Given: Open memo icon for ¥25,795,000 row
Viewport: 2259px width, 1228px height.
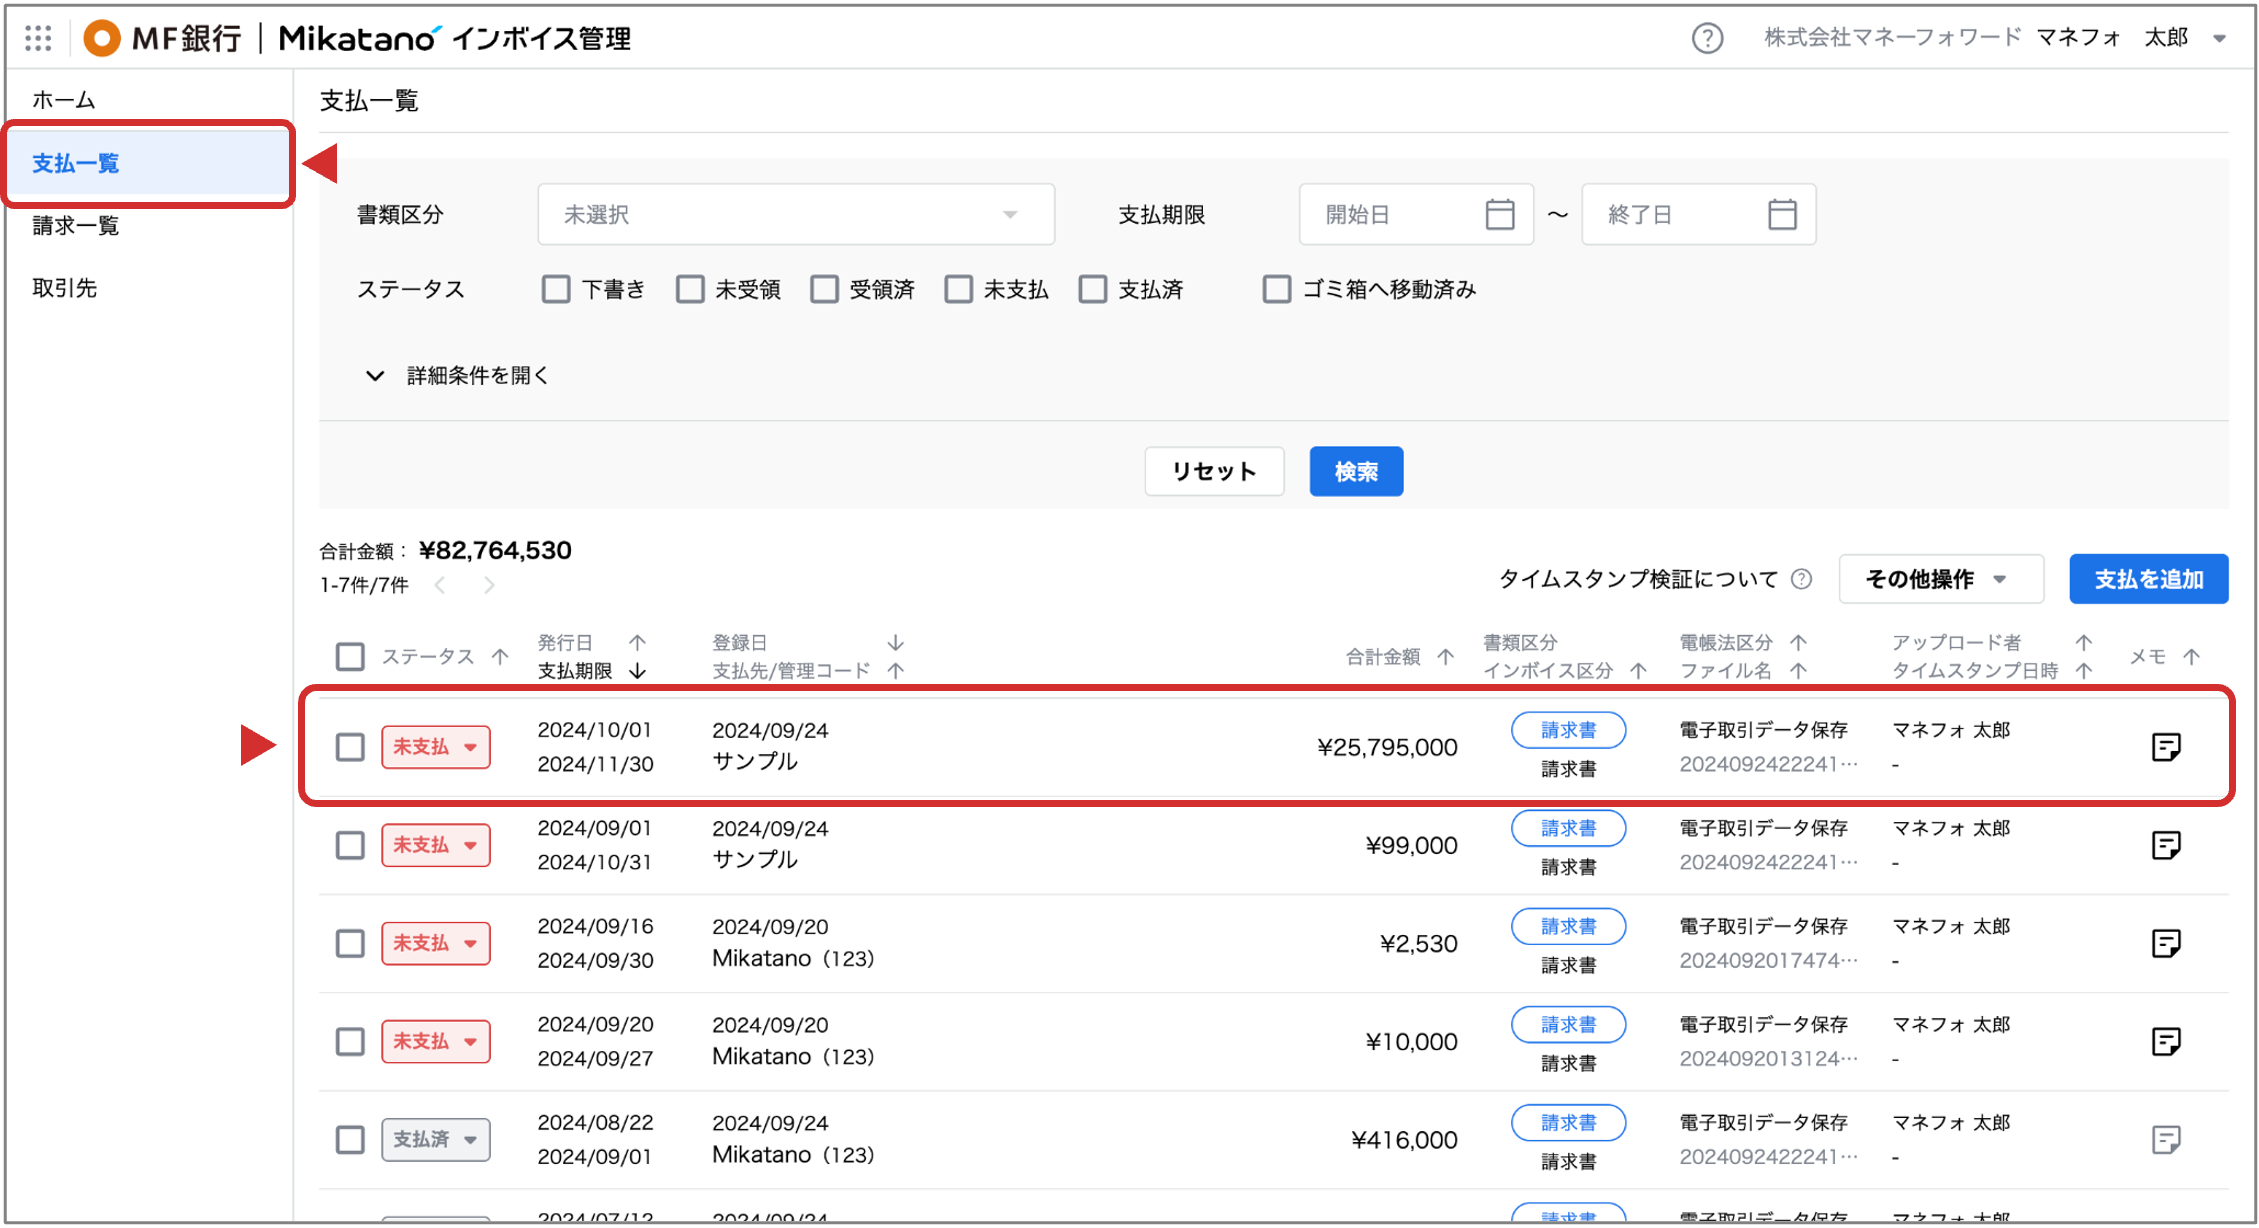Looking at the screenshot, I should point(2166,747).
